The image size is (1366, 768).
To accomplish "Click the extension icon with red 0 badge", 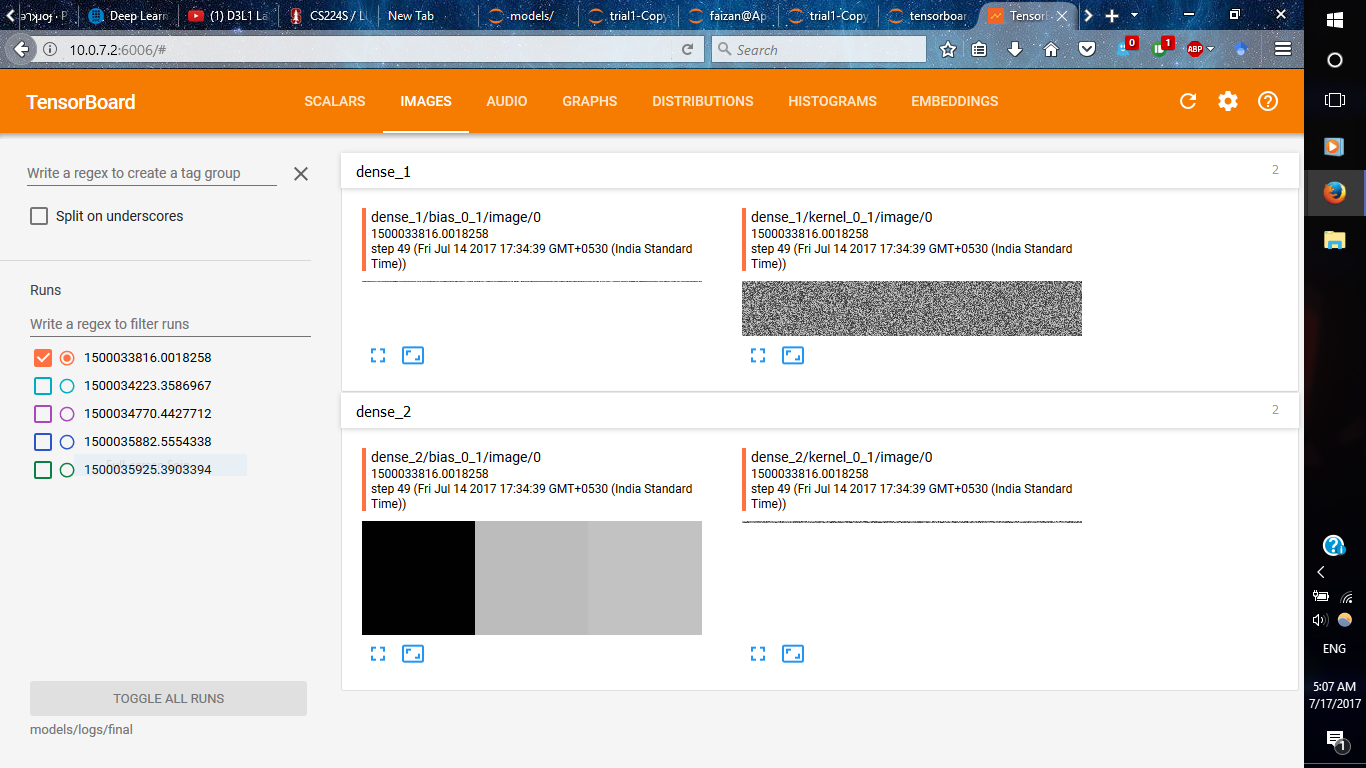I will click(1126, 47).
